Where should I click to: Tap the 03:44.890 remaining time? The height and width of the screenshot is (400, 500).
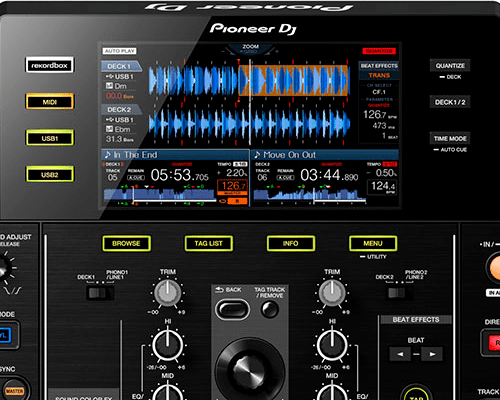coord(329,175)
